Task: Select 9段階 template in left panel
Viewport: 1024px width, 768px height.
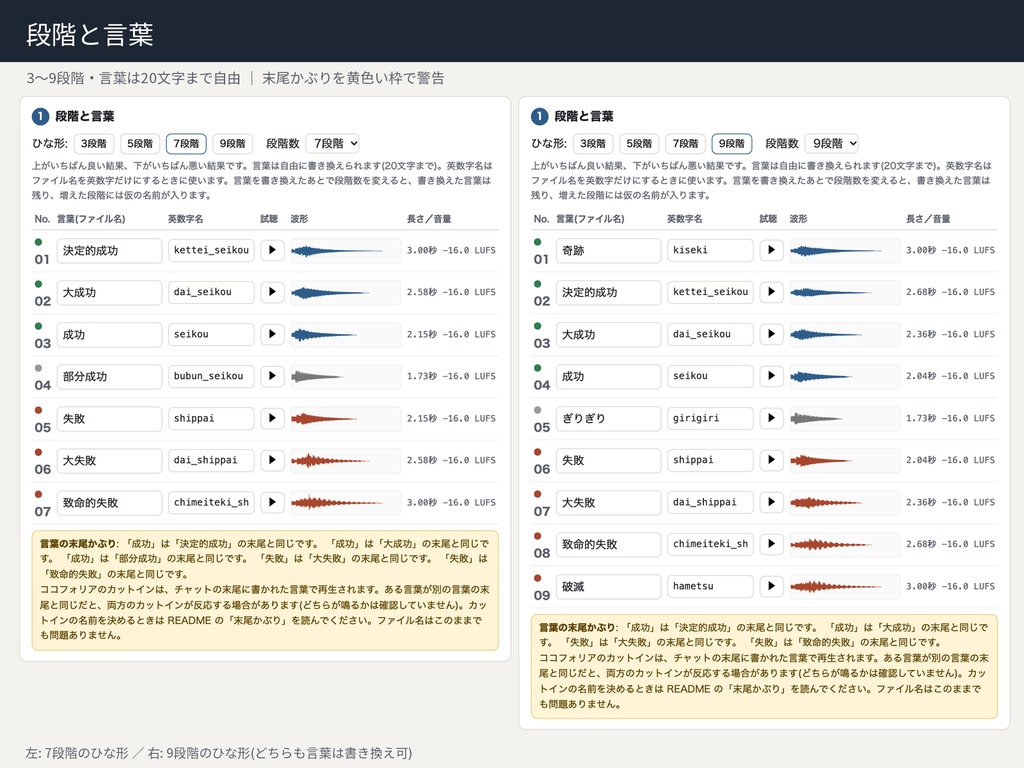Action: pyautogui.click(x=232, y=144)
